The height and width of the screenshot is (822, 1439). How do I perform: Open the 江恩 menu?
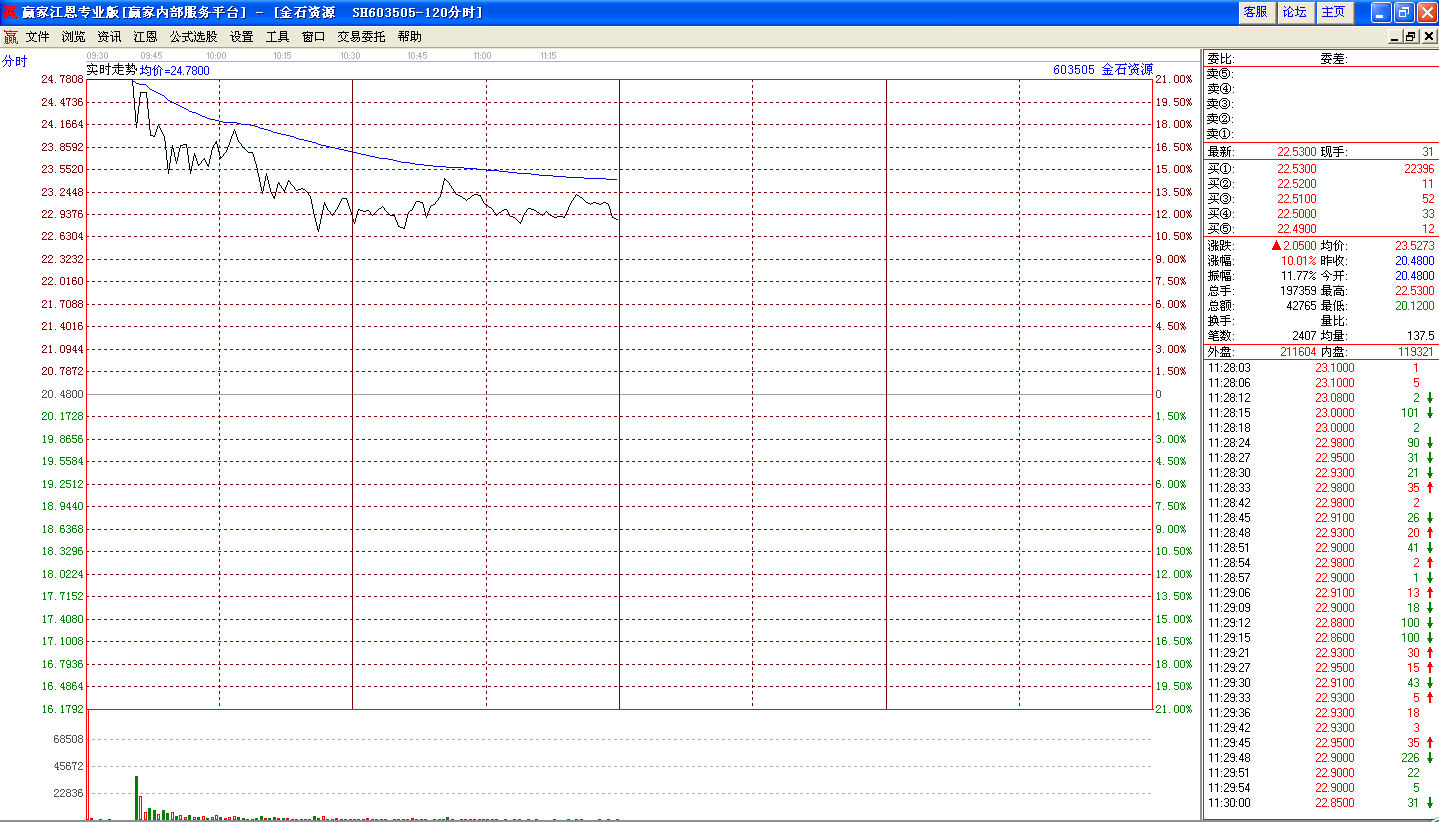pyautogui.click(x=145, y=37)
